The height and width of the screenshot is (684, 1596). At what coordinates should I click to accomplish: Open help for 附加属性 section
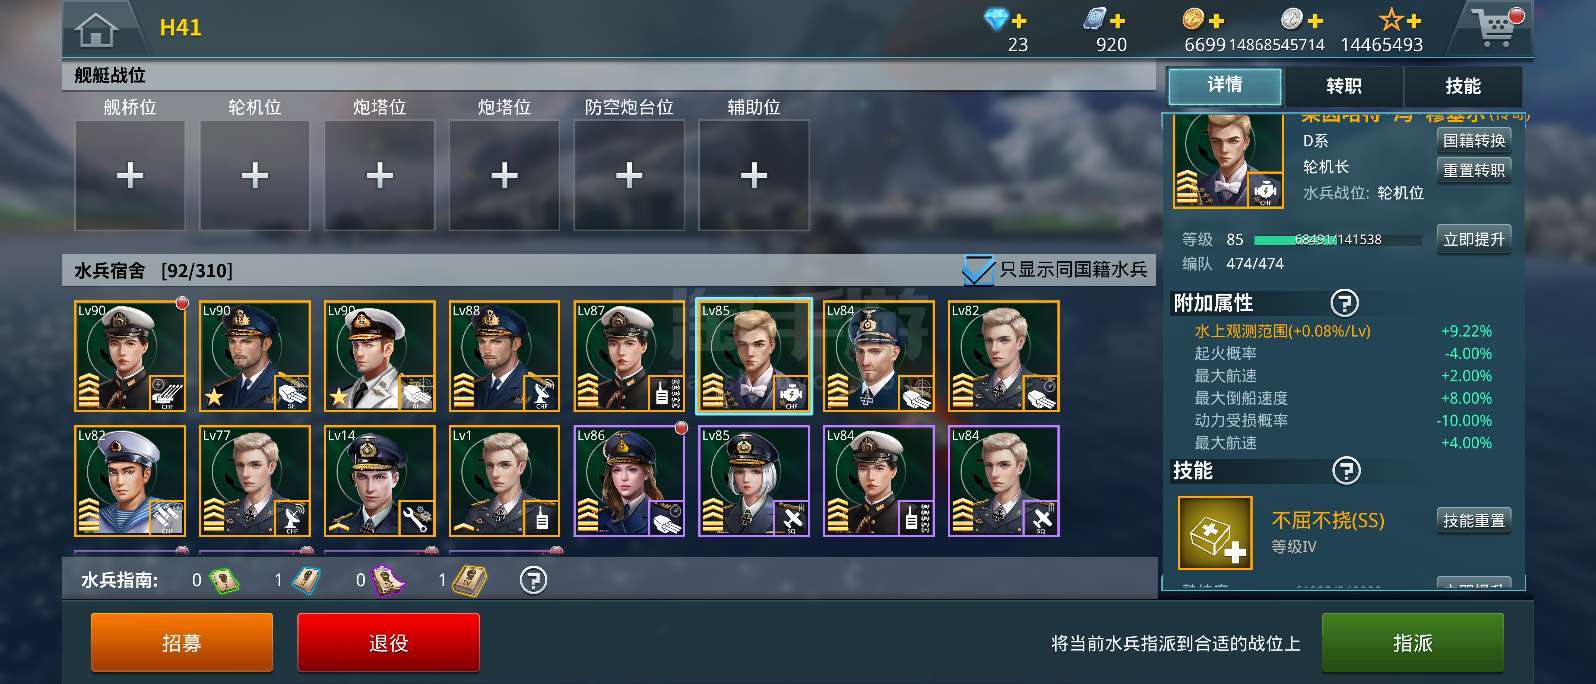pyautogui.click(x=1345, y=303)
